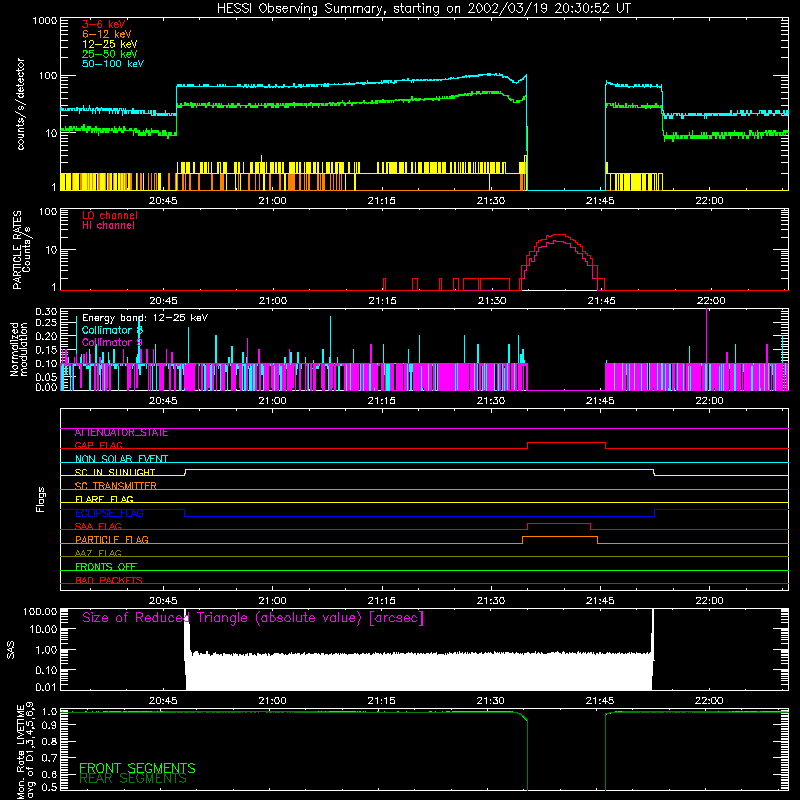Click the 22:00 tick in the Flags panel
Viewport: 800px width, 800px height.
(710, 601)
